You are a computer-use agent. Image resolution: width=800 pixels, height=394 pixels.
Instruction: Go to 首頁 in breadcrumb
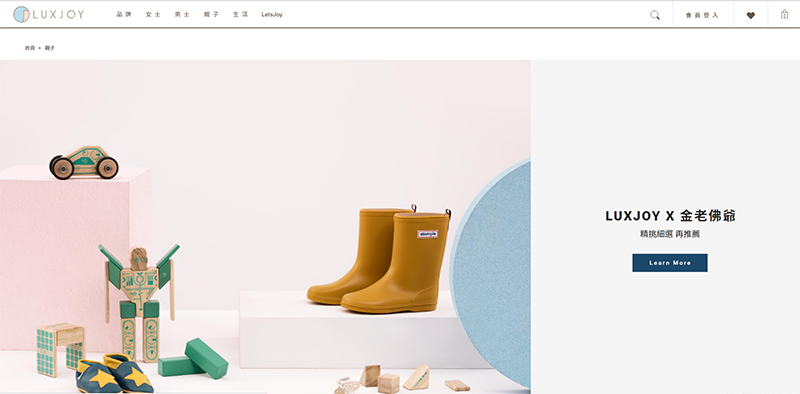30,48
